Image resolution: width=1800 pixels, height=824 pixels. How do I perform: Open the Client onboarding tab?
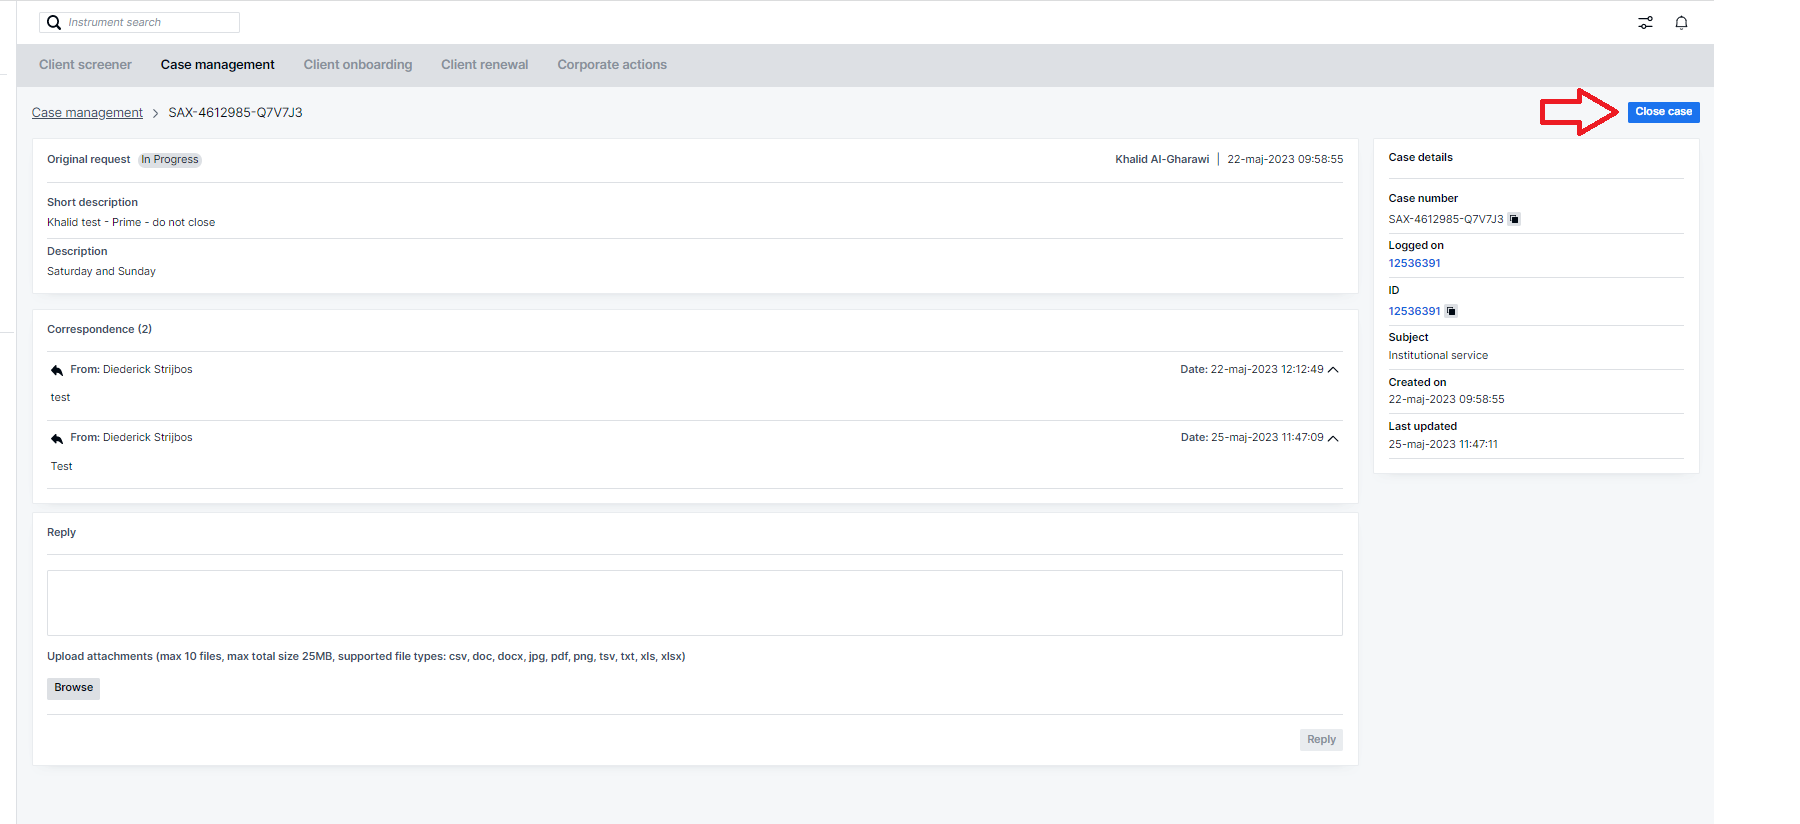[358, 65]
